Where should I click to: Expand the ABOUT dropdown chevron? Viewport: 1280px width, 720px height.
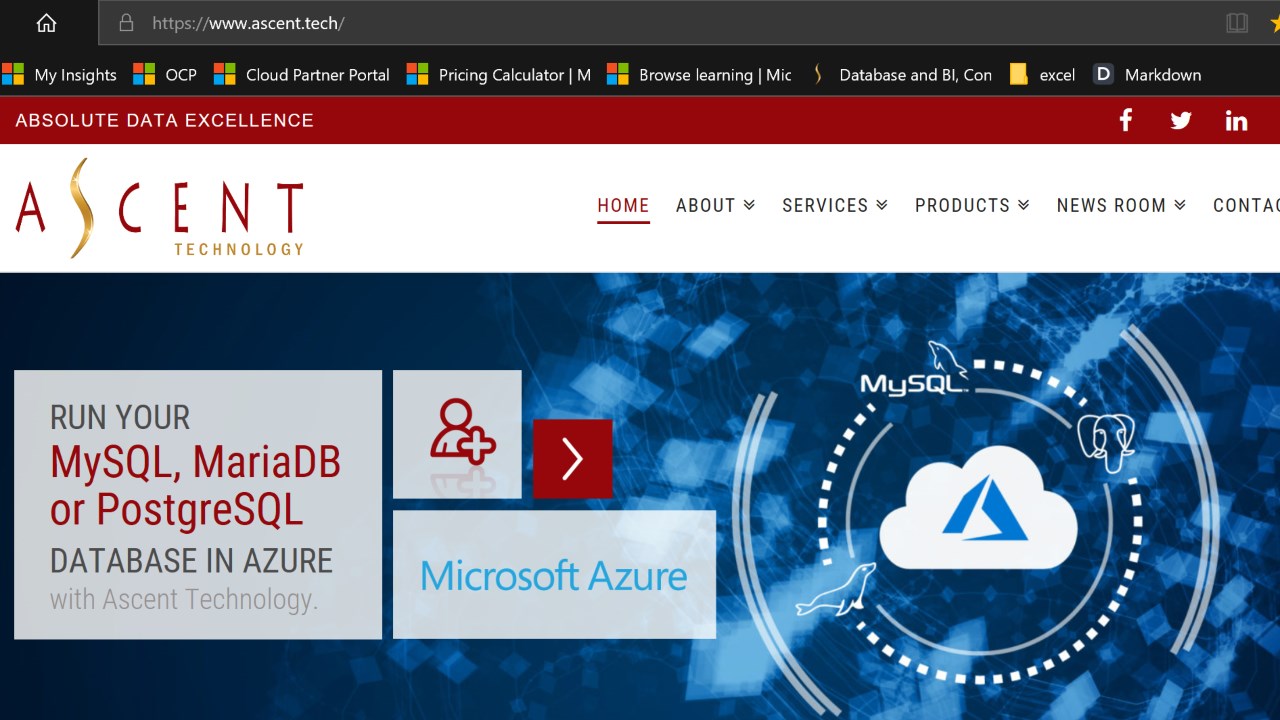749,205
